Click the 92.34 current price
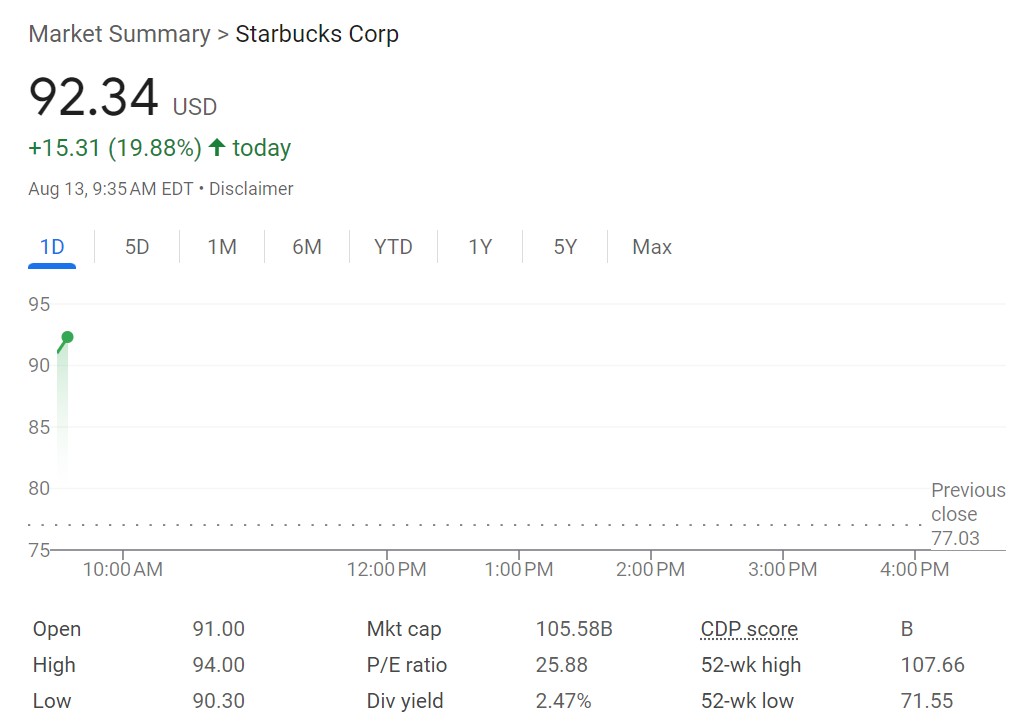This screenshot has width=1028, height=723. point(94,98)
